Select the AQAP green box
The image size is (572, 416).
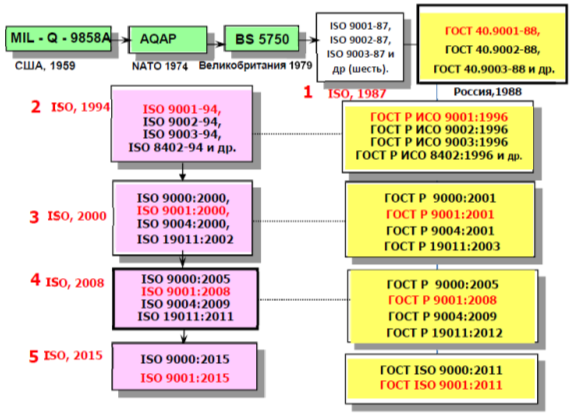168,39
